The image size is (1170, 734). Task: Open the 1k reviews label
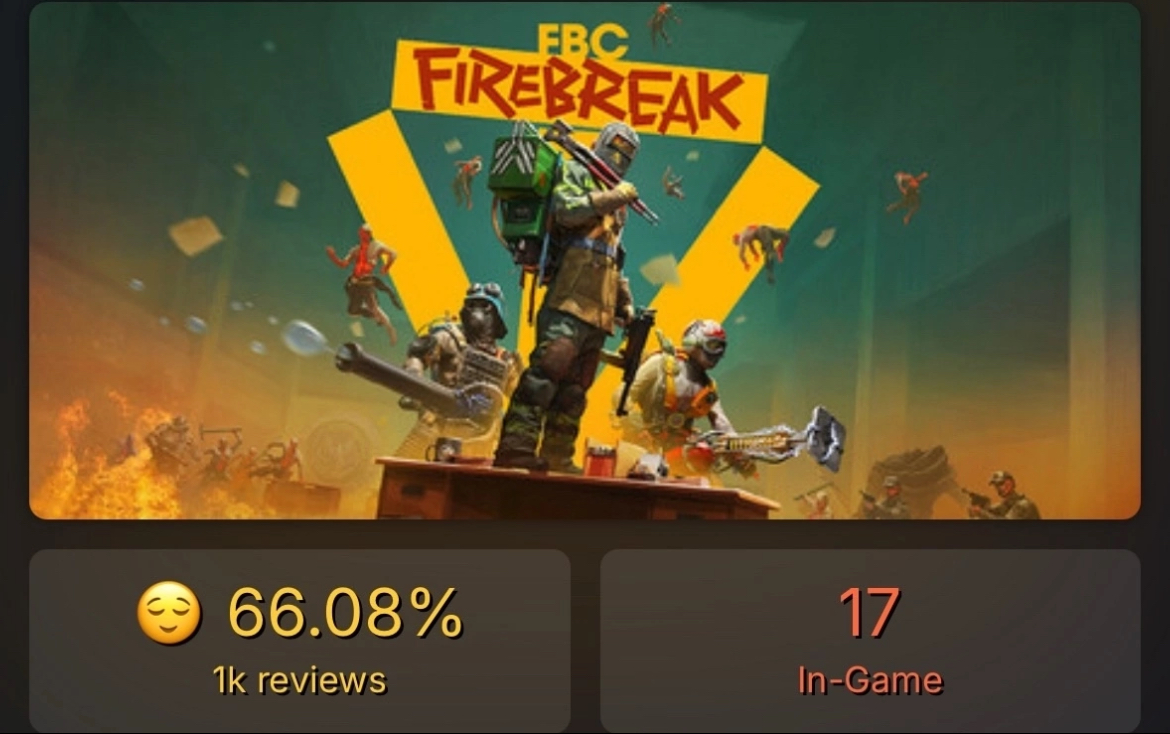299,680
